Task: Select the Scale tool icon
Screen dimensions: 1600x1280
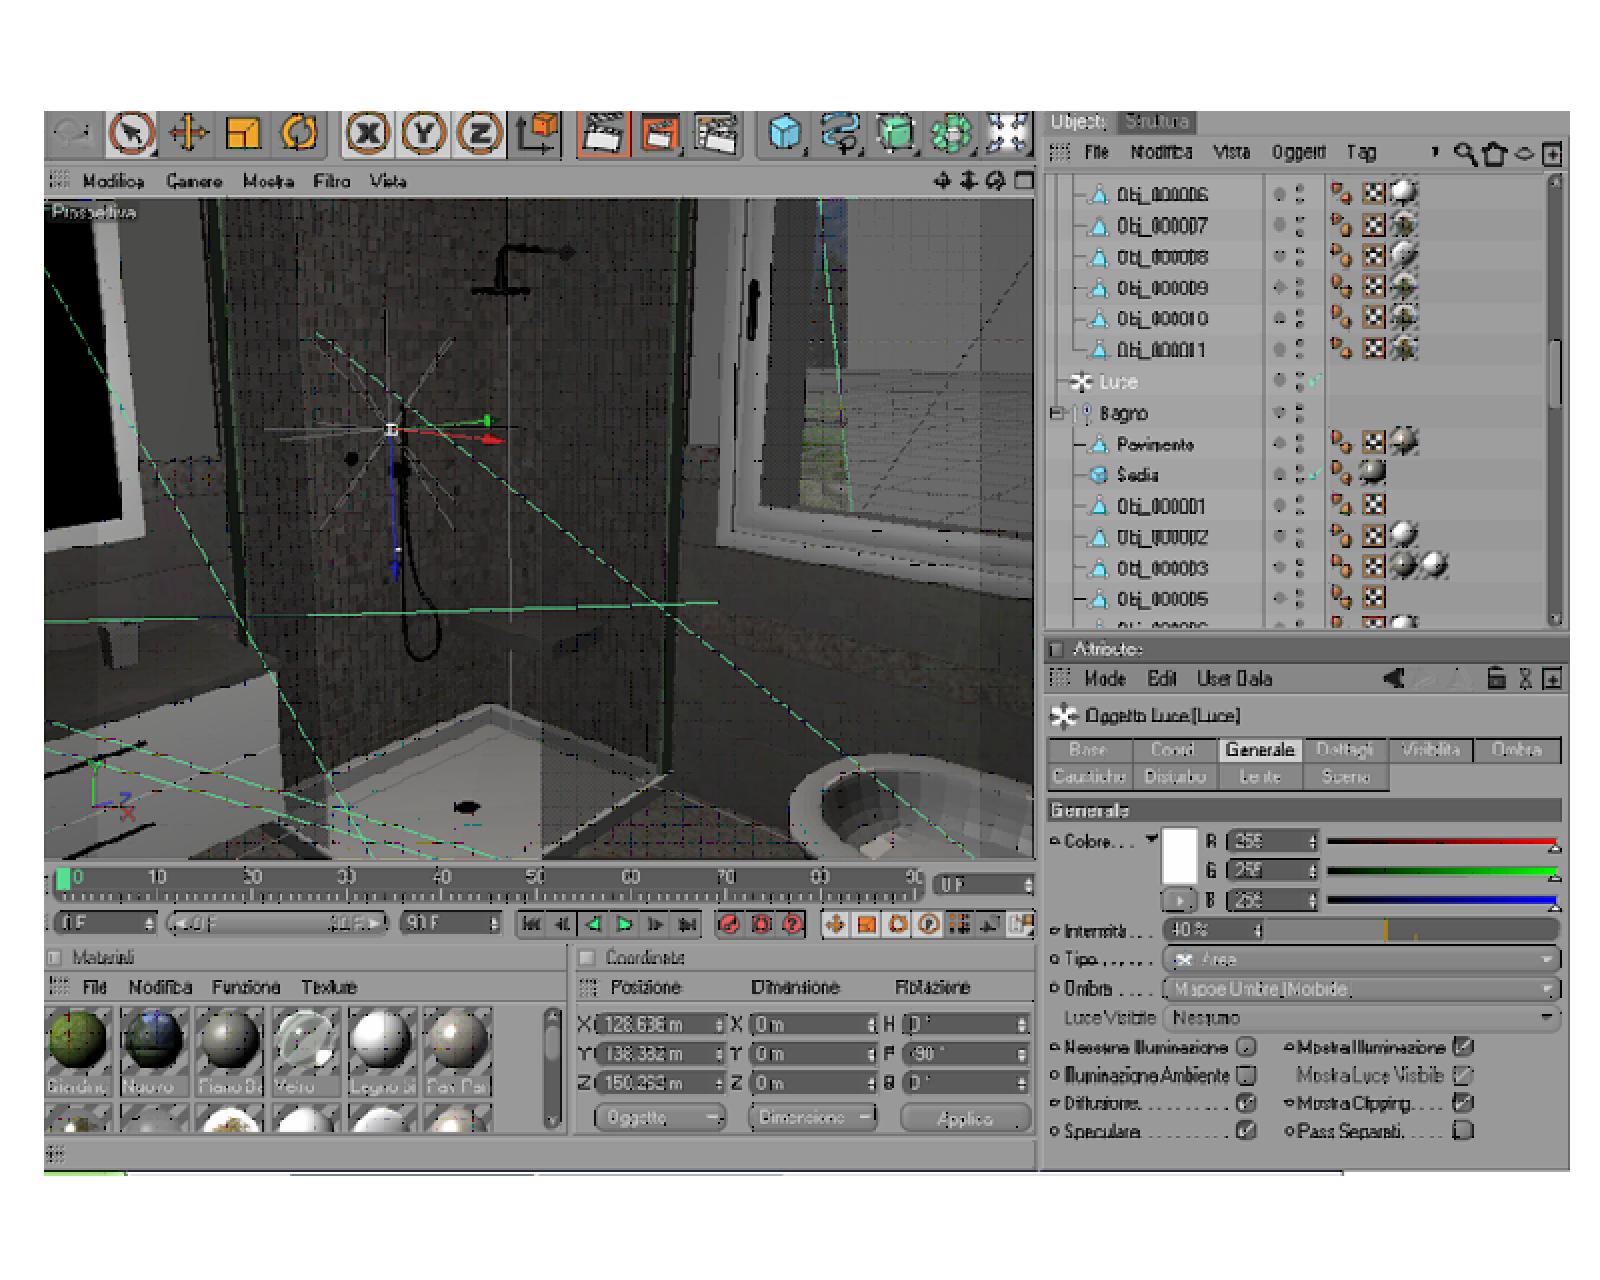Action: click(243, 133)
